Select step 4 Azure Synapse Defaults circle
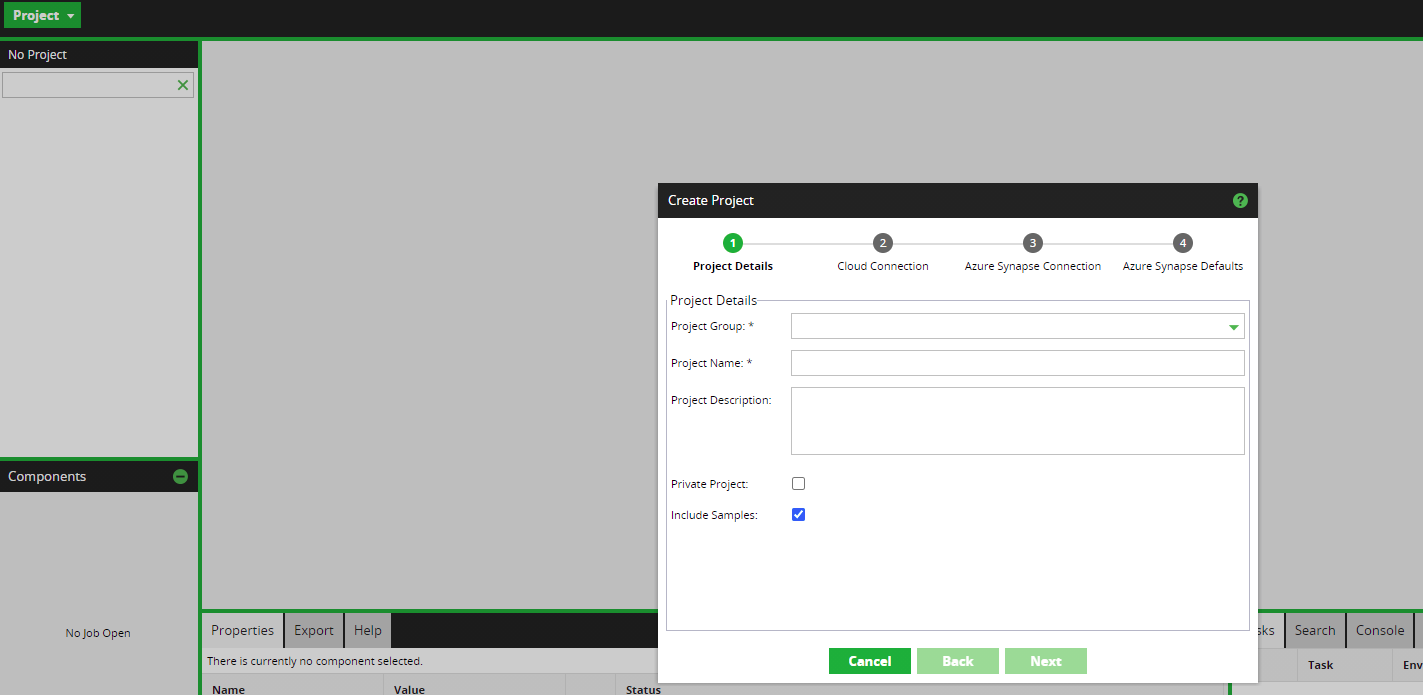This screenshot has width=1423, height=695. [x=1183, y=243]
